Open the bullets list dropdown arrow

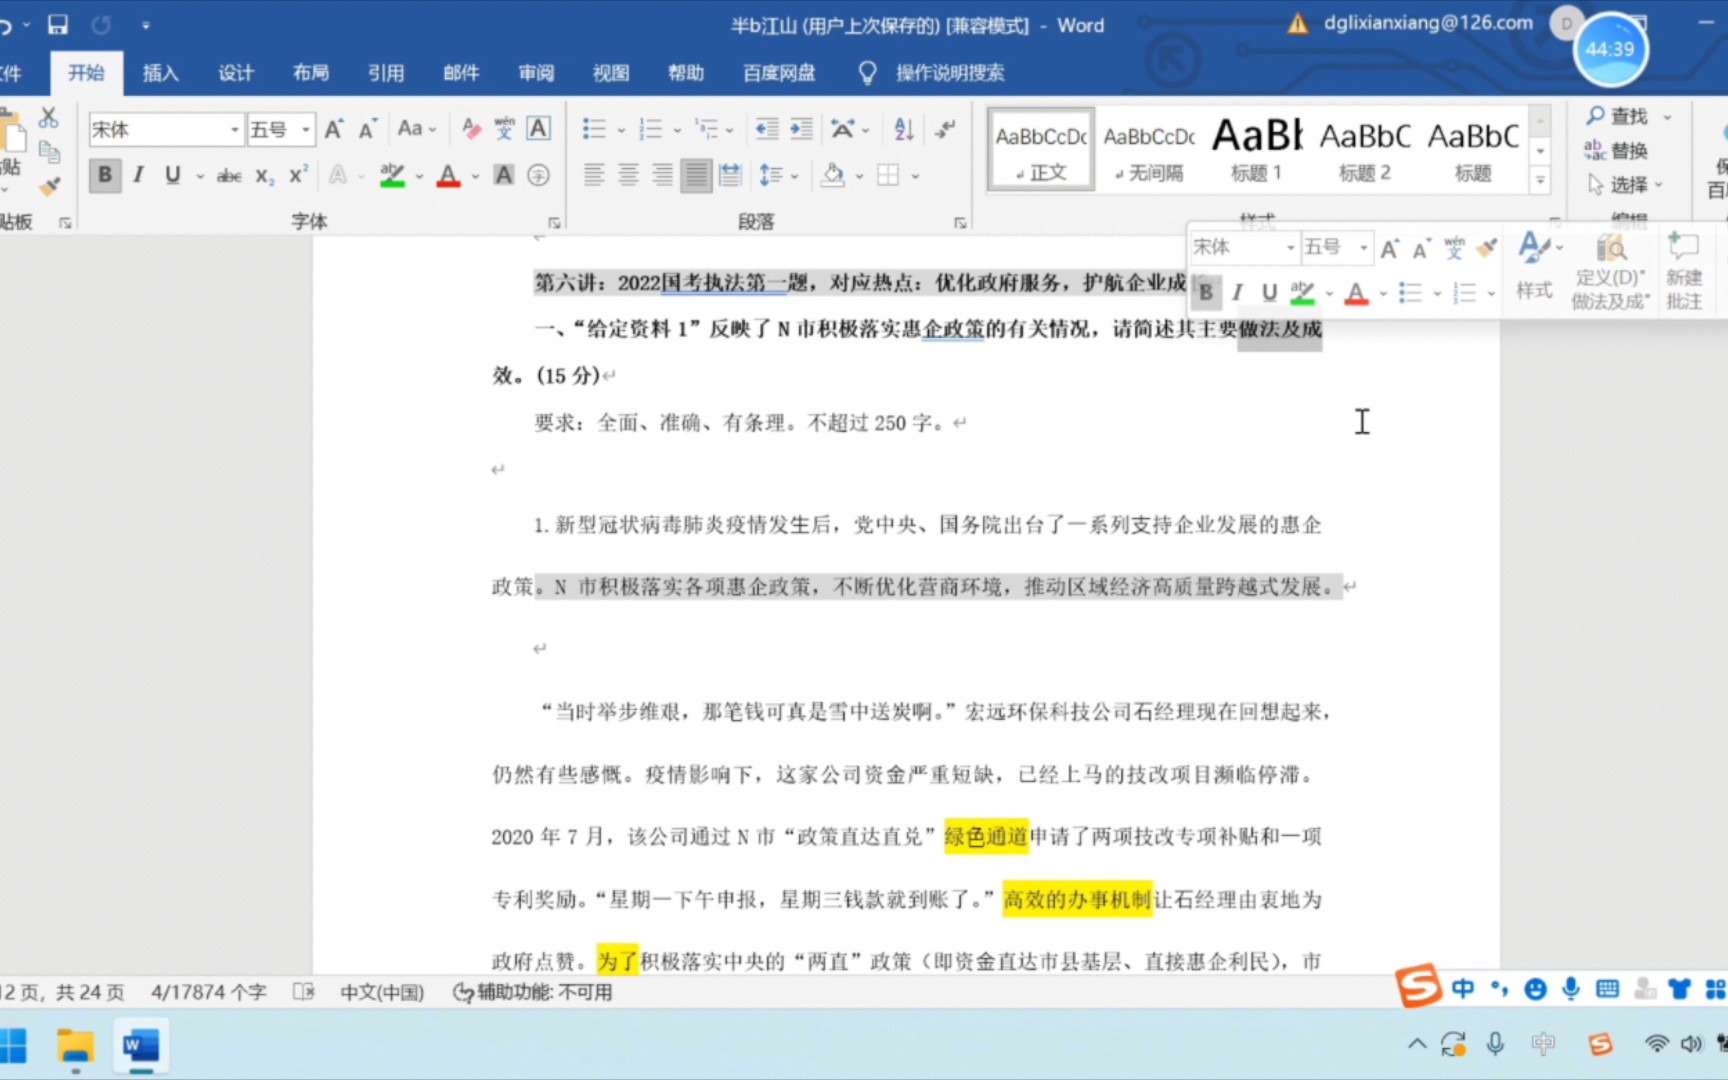(620, 130)
